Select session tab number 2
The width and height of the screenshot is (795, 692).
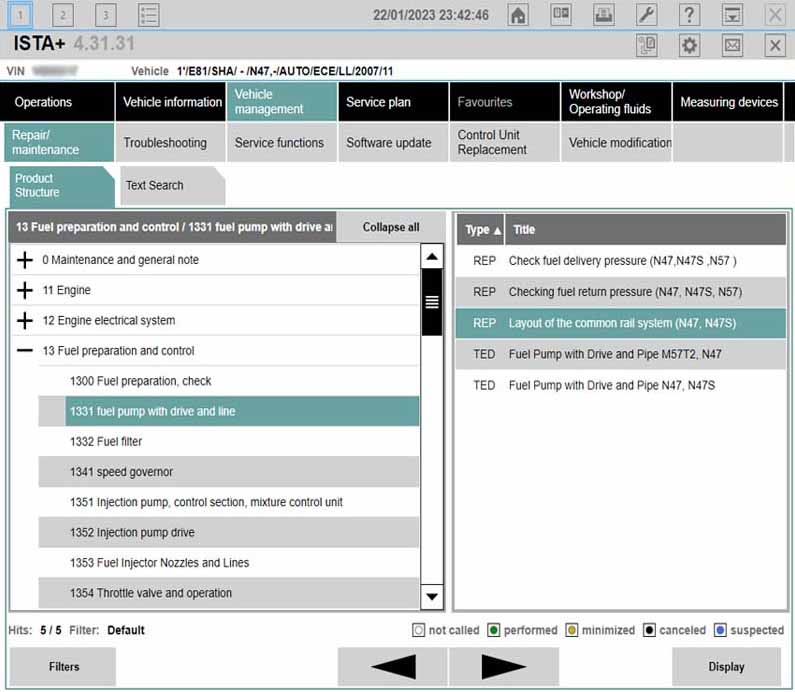[x=63, y=15]
